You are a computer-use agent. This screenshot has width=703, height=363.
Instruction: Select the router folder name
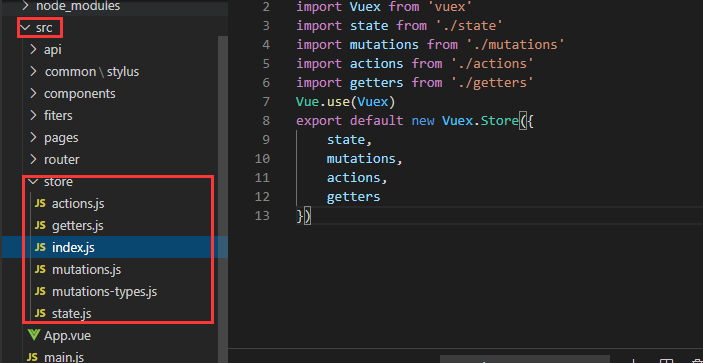click(62, 160)
